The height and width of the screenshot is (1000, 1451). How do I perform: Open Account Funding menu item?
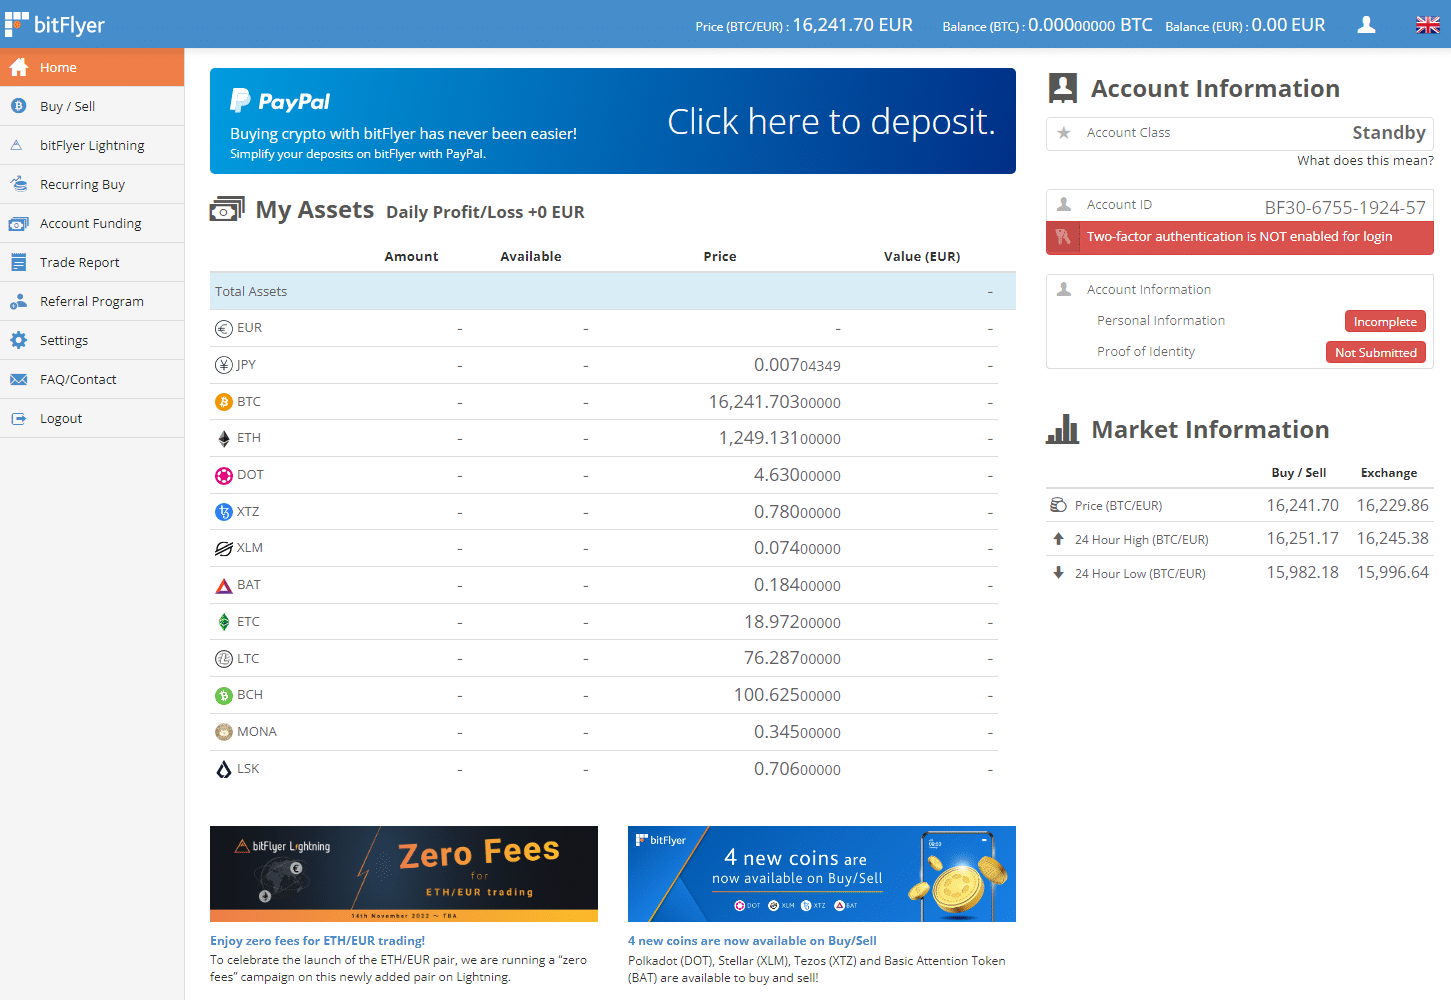tap(92, 223)
